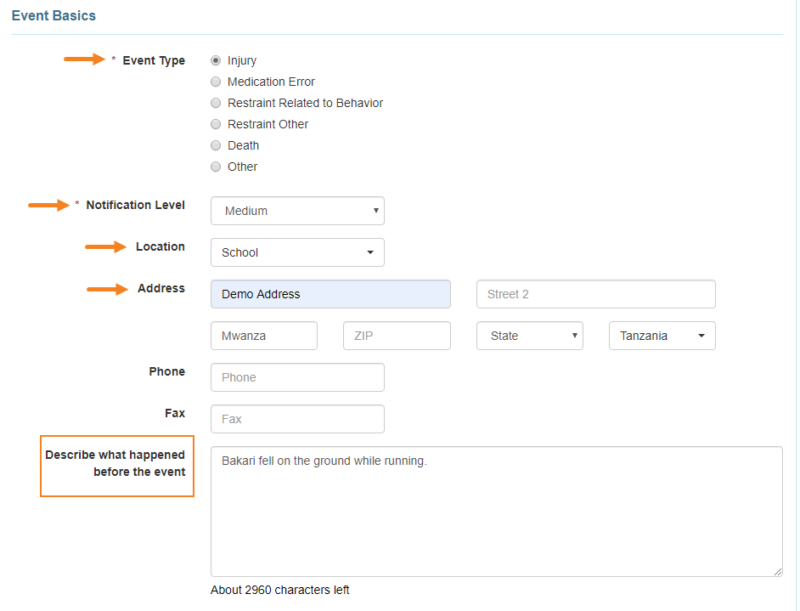Choose Medication Error as event type
Image resolution: width=800 pixels, height=611 pixels.
click(x=215, y=81)
